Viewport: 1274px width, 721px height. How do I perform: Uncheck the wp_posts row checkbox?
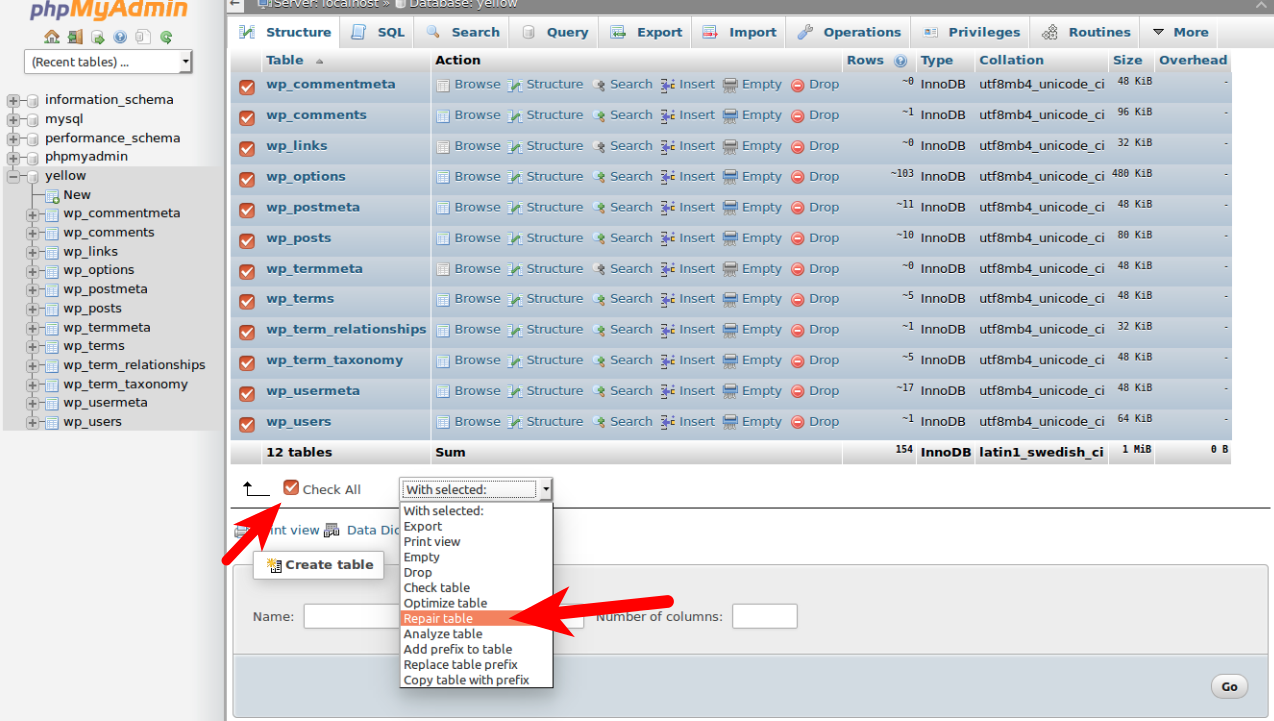[248, 241]
